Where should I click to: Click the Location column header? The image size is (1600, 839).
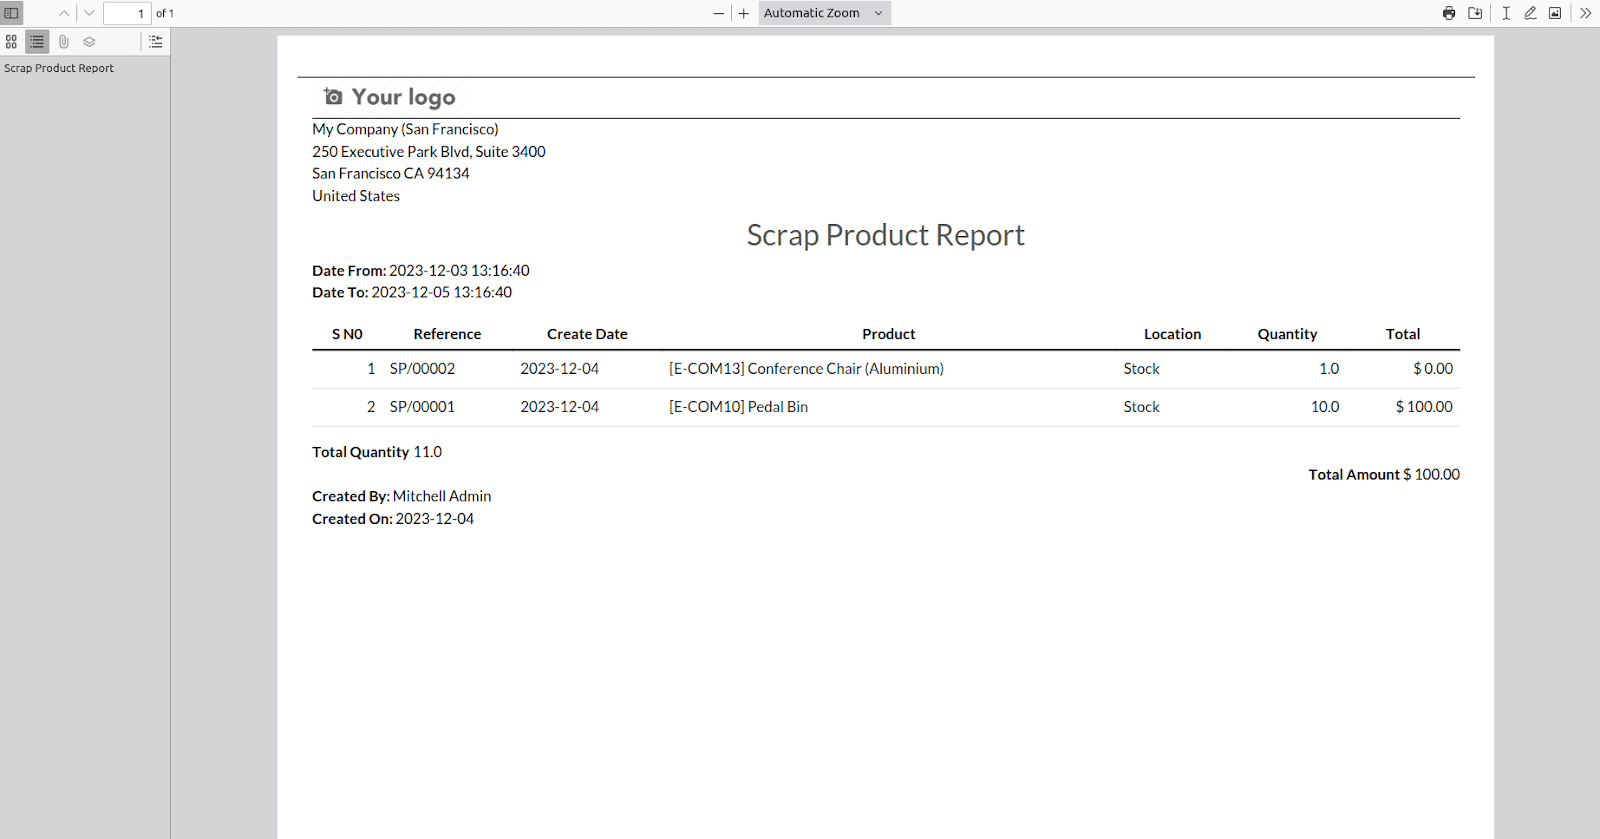click(1172, 334)
